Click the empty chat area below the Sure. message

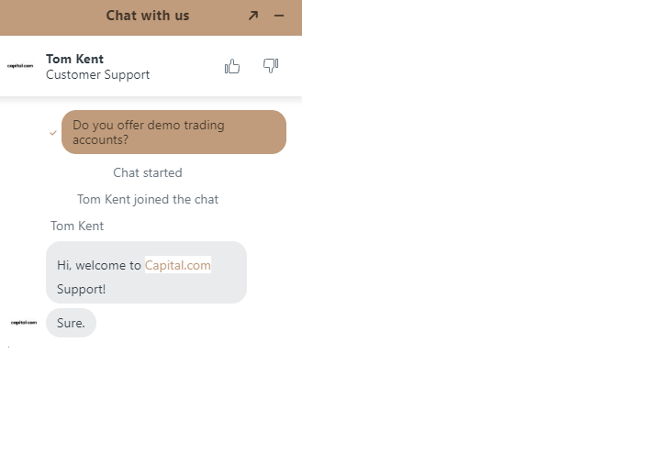[x=151, y=404]
